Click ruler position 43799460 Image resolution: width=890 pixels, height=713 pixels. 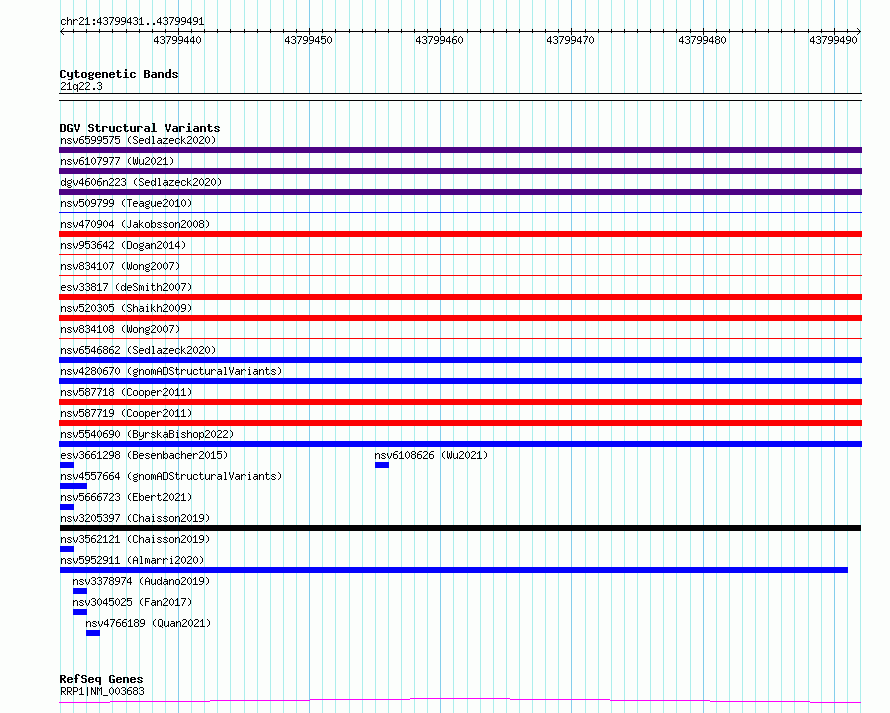(439, 40)
